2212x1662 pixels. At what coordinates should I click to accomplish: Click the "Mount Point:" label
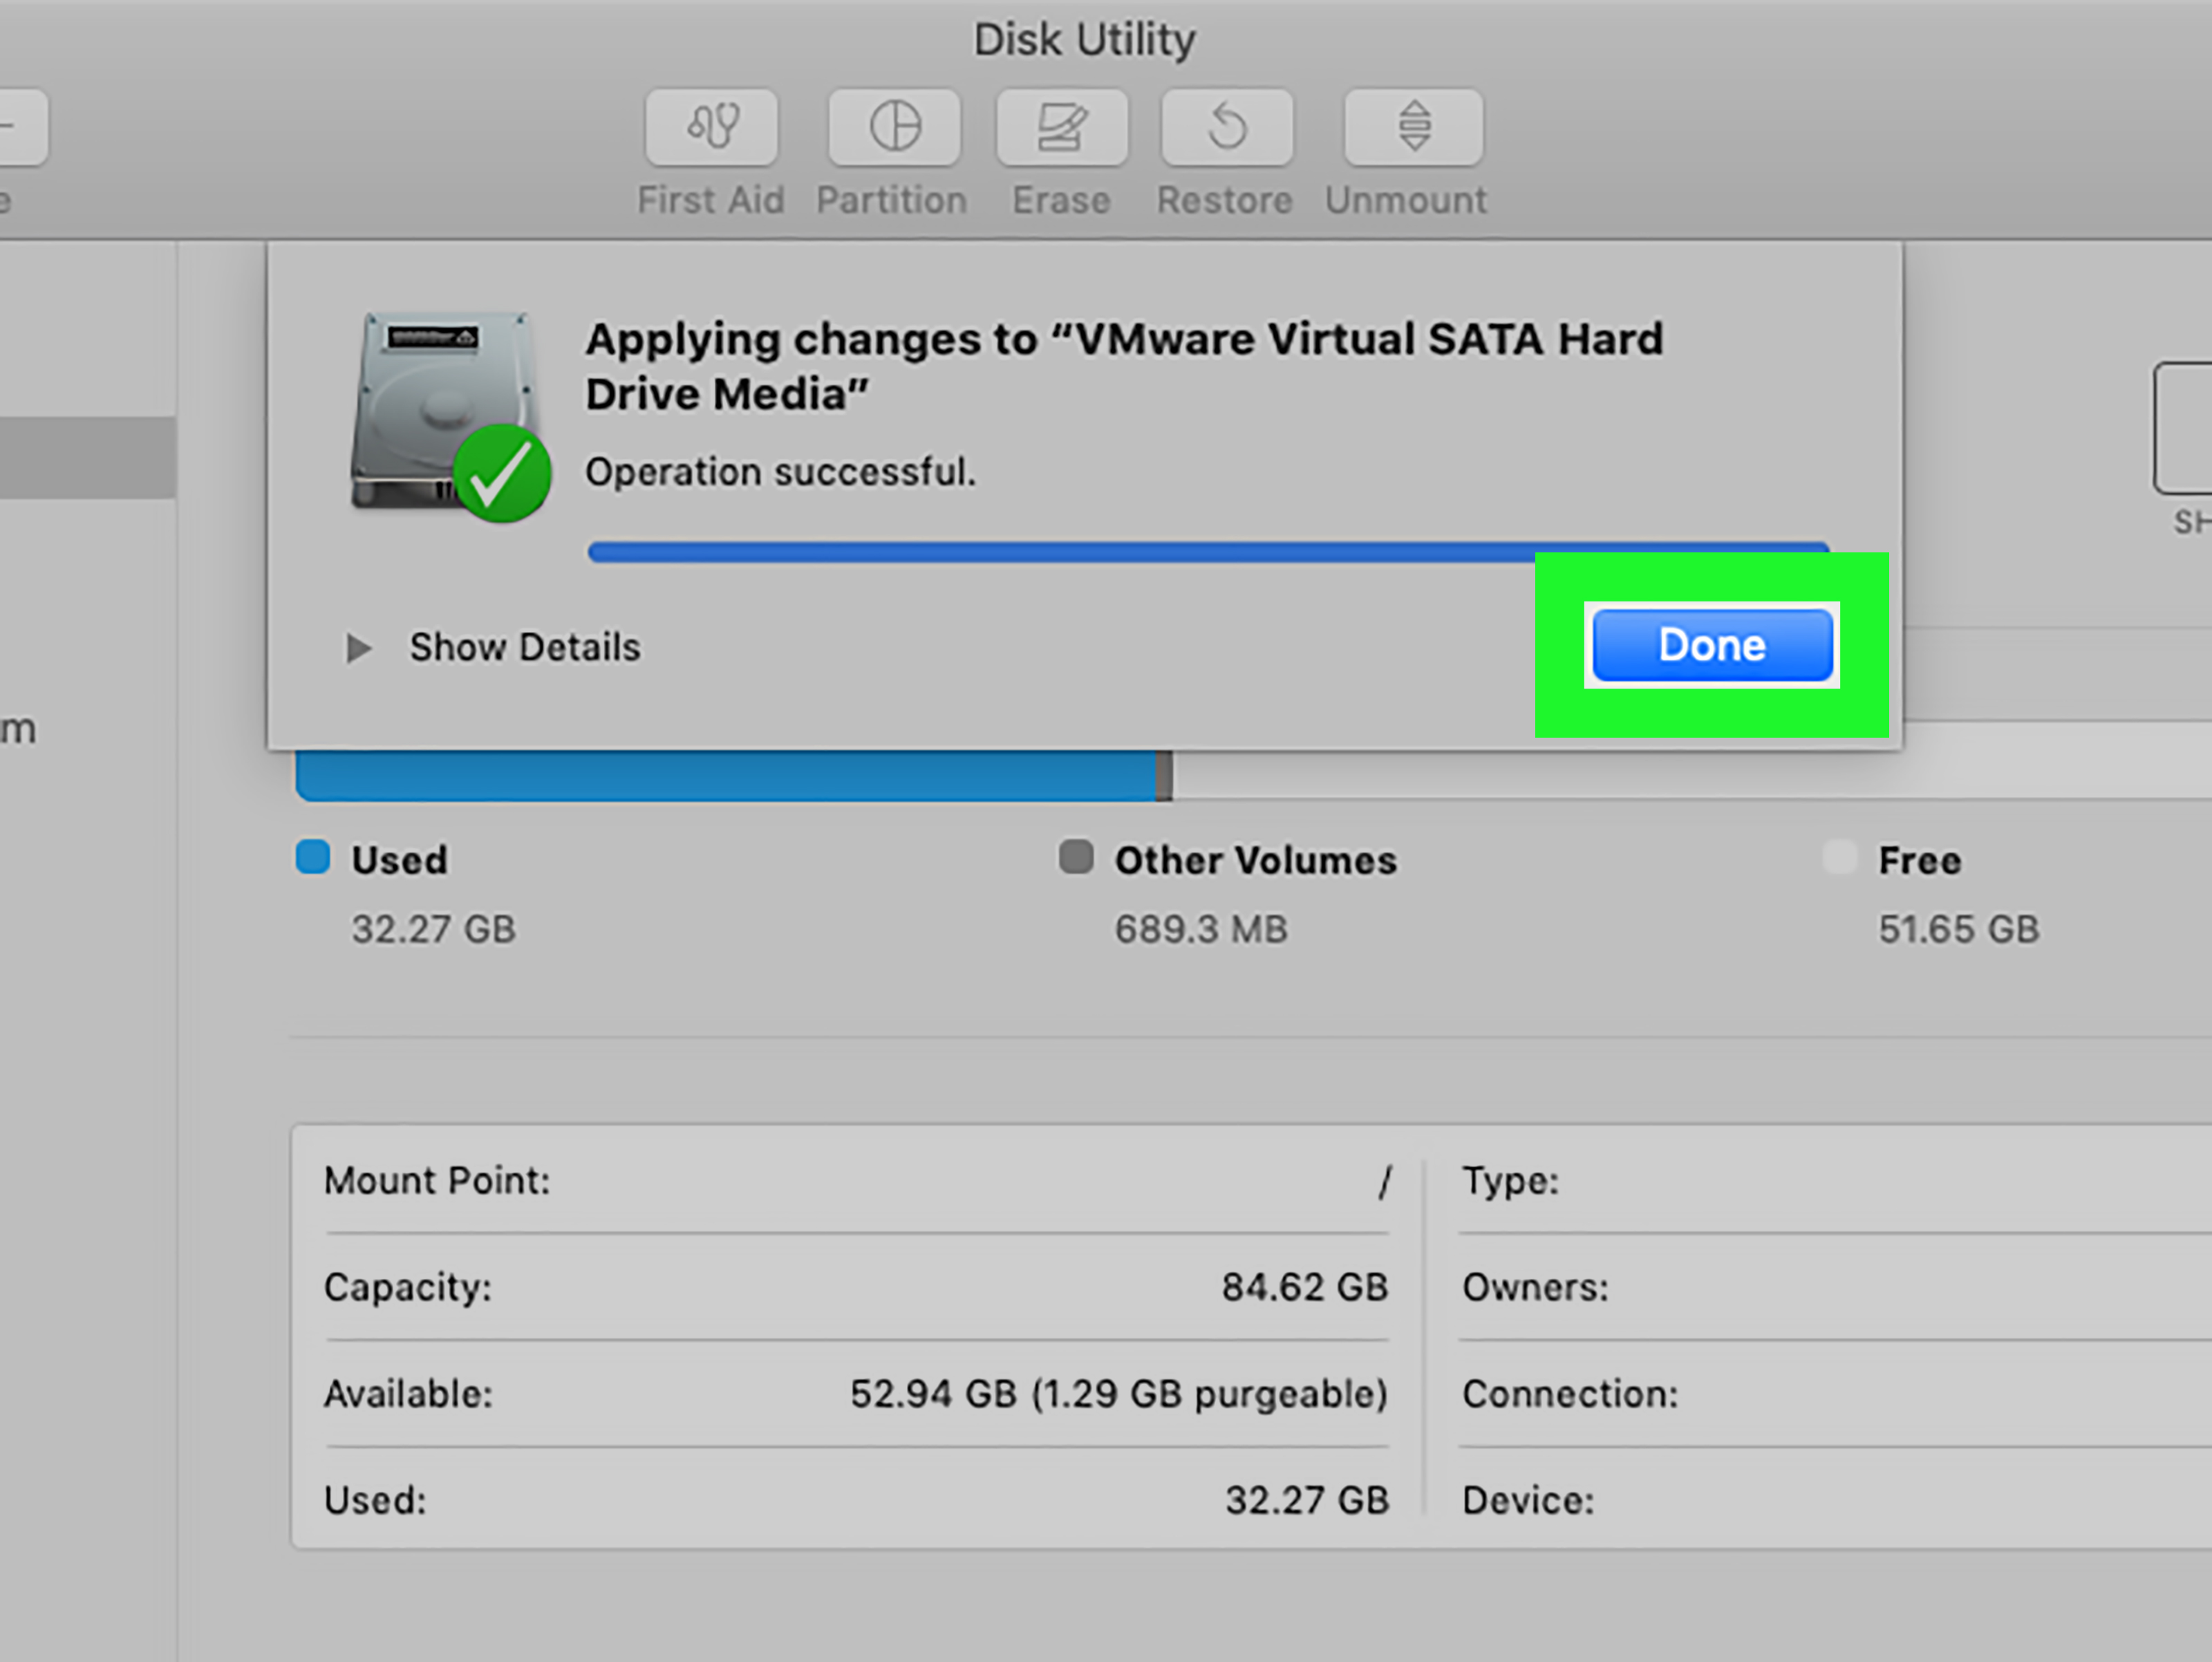pyautogui.click(x=437, y=1181)
